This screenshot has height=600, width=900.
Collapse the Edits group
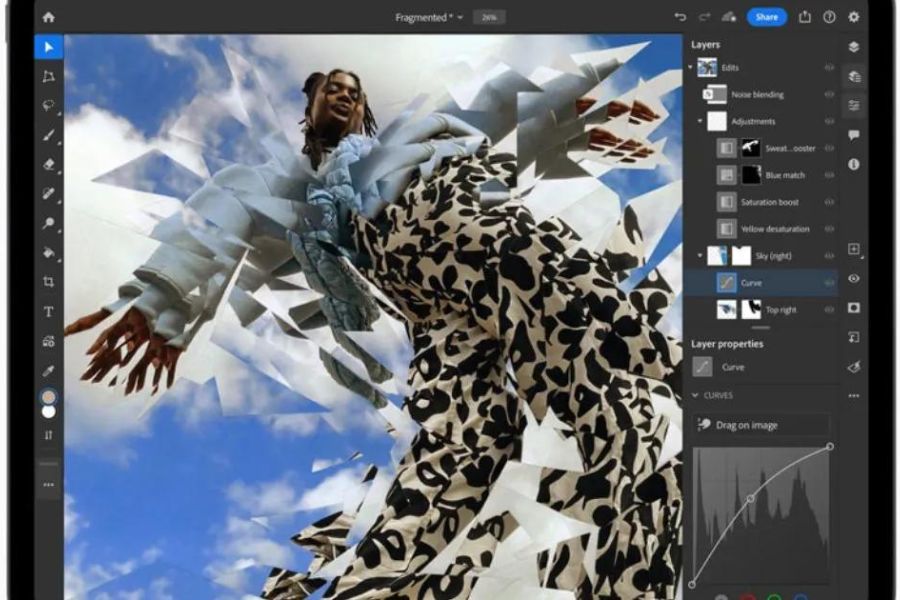[690, 67]
